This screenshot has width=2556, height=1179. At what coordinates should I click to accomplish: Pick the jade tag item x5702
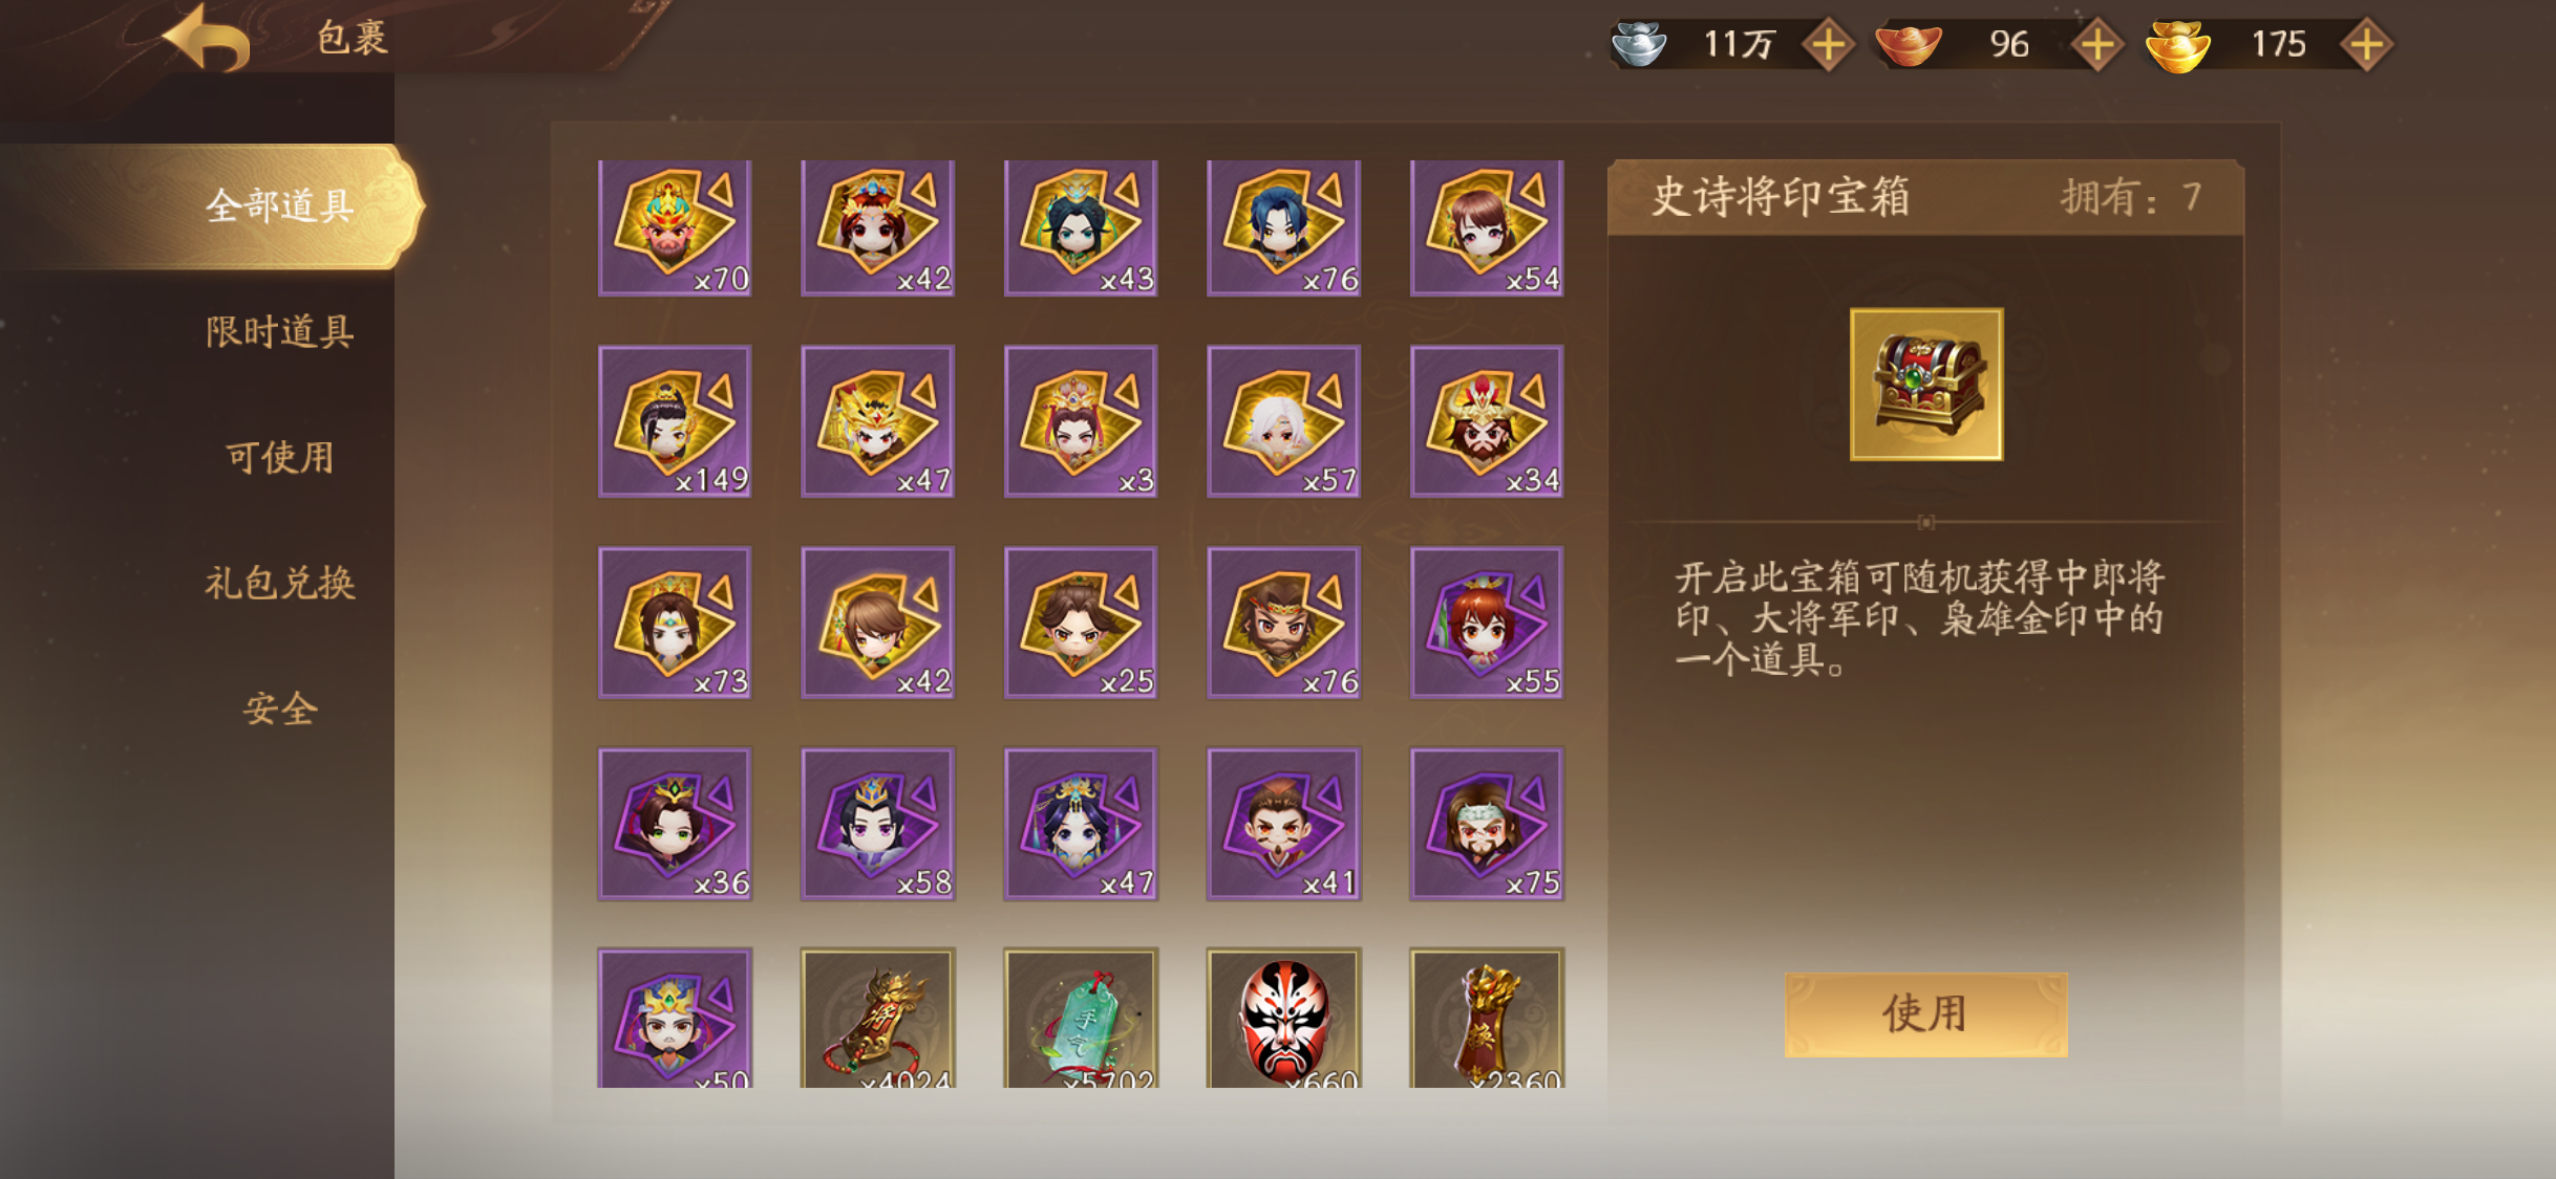tap(1081, 1018)
